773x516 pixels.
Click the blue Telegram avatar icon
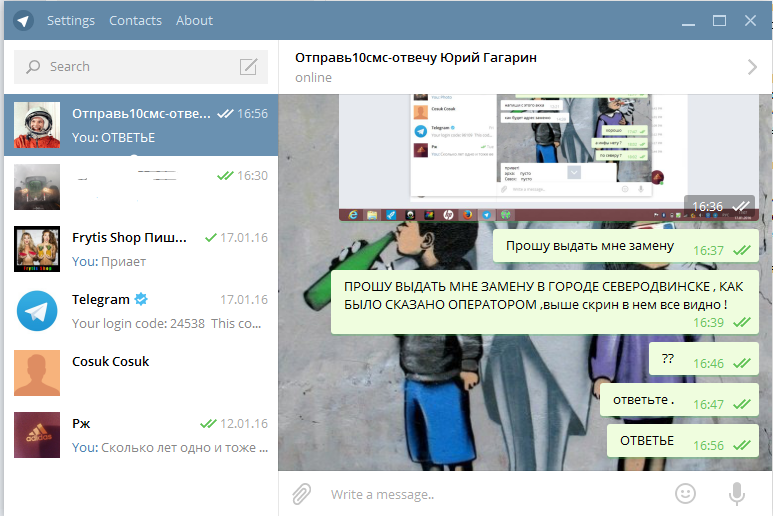point(37,311)
